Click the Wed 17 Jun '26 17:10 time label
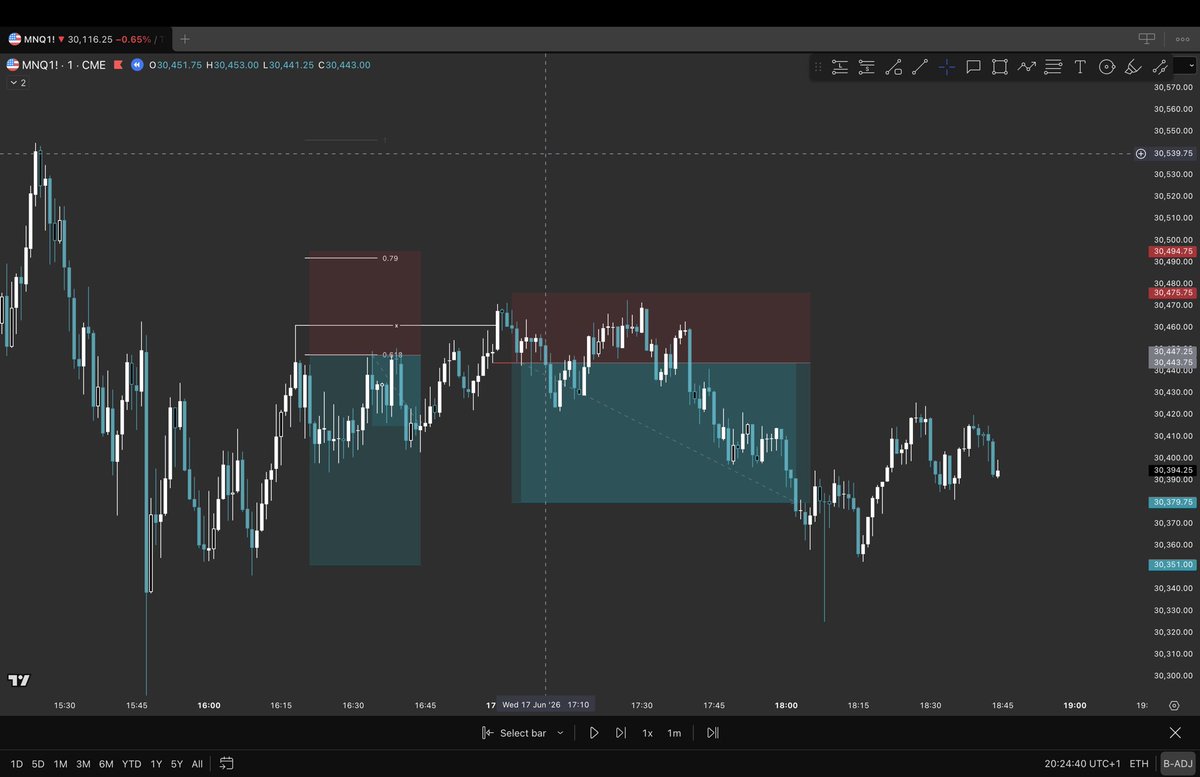The height and width of the screenshot is (777, 1200). click(545, 705)
